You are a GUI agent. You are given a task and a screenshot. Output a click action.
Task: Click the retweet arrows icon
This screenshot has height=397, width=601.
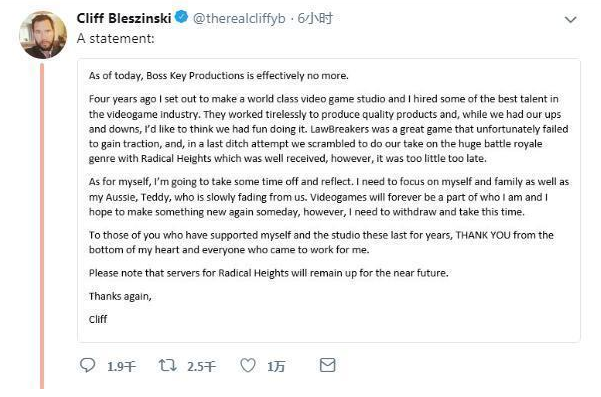(167, 366)
